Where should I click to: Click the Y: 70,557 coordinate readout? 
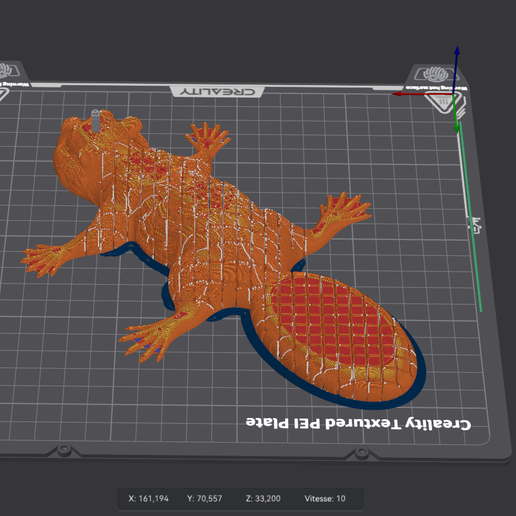(204, 499)
